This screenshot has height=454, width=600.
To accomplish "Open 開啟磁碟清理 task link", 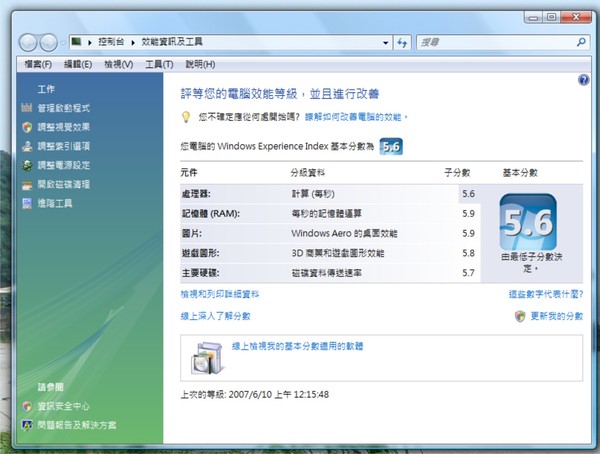I will [x=64, y=185].
